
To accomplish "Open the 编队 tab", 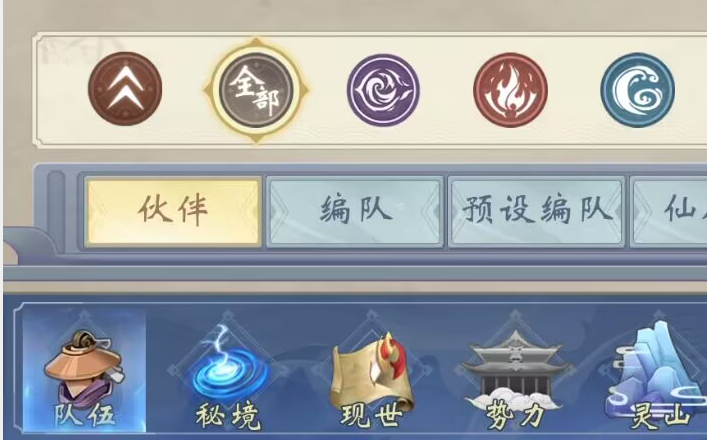I will 355,212.
